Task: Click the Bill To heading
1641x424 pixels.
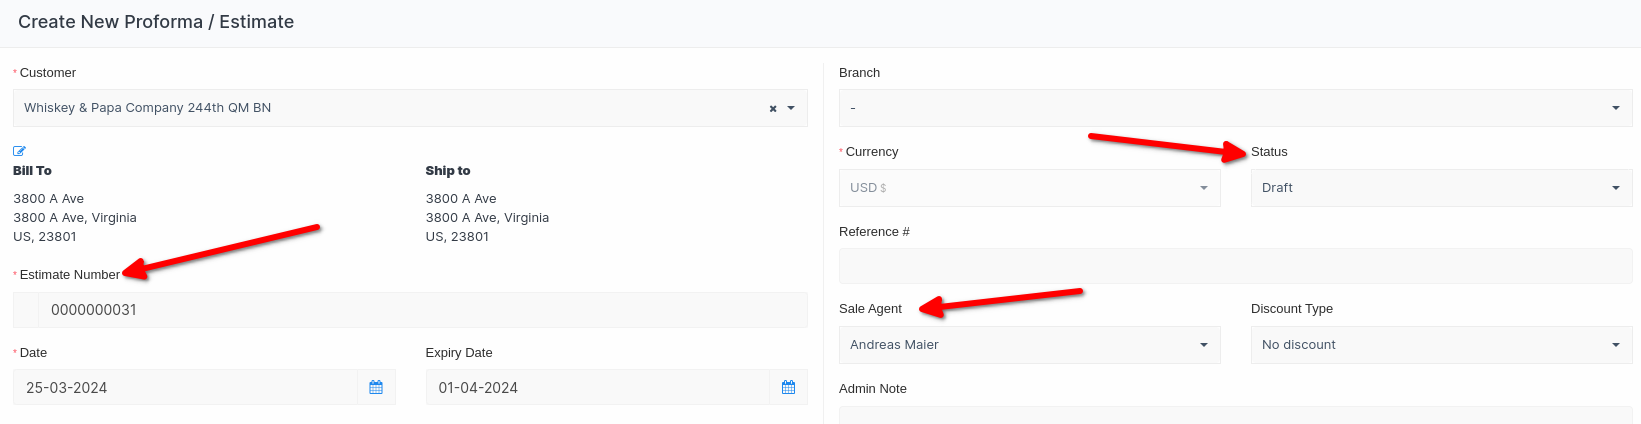Action: (32, 171)
